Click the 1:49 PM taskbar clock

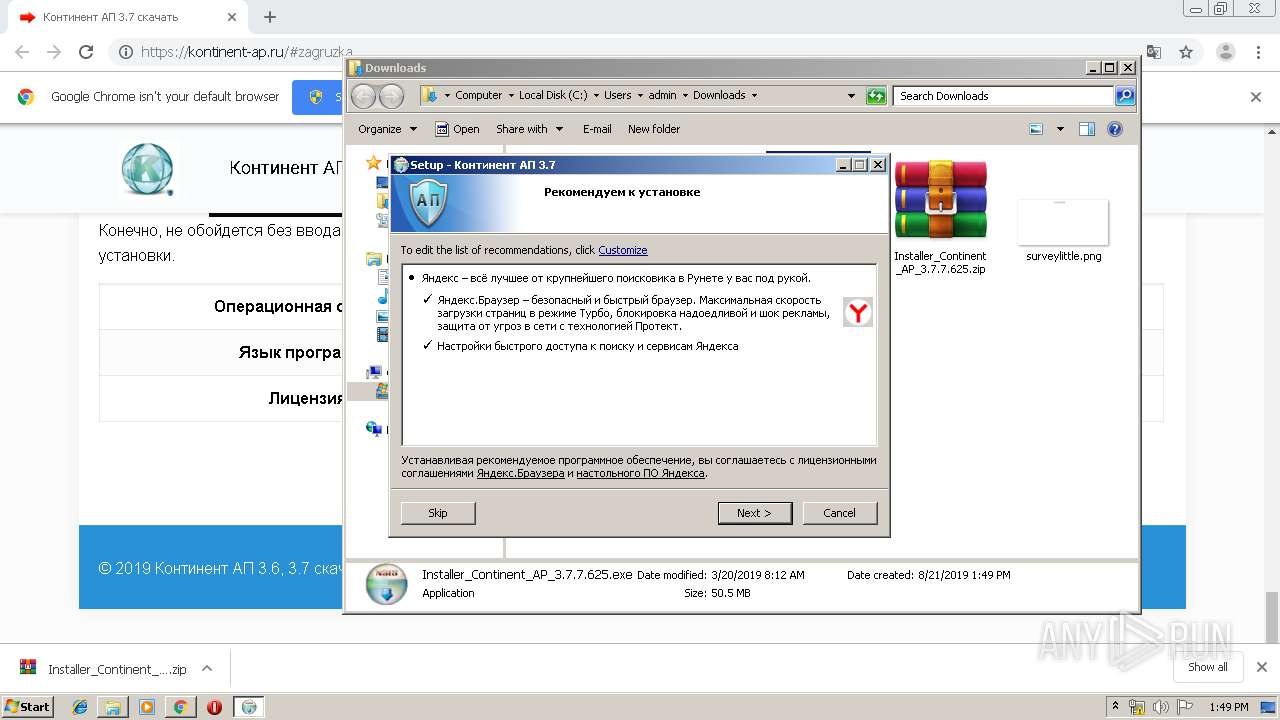(x=1228, y=707)
